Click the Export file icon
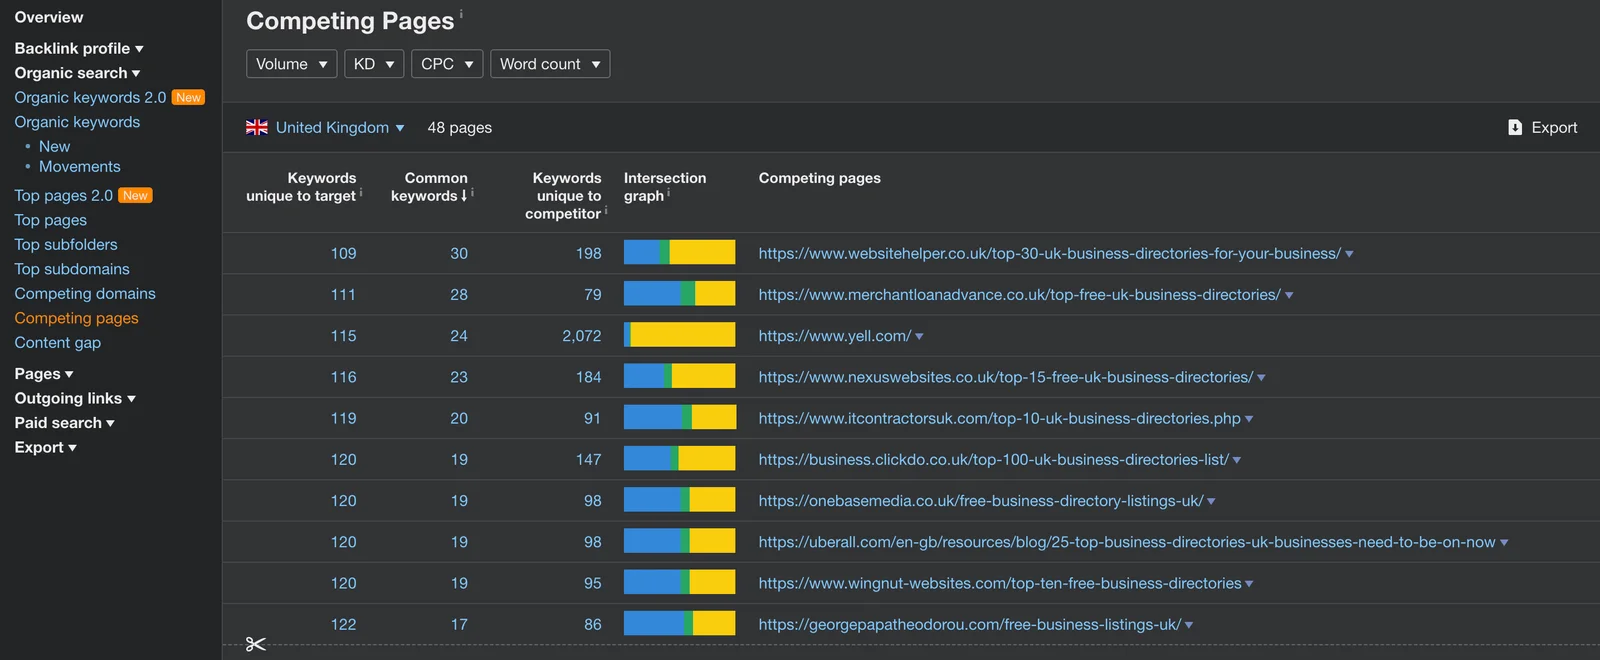Viewport: 1600px width, 660px height. pyautogui.click(x=1515, y=127)
